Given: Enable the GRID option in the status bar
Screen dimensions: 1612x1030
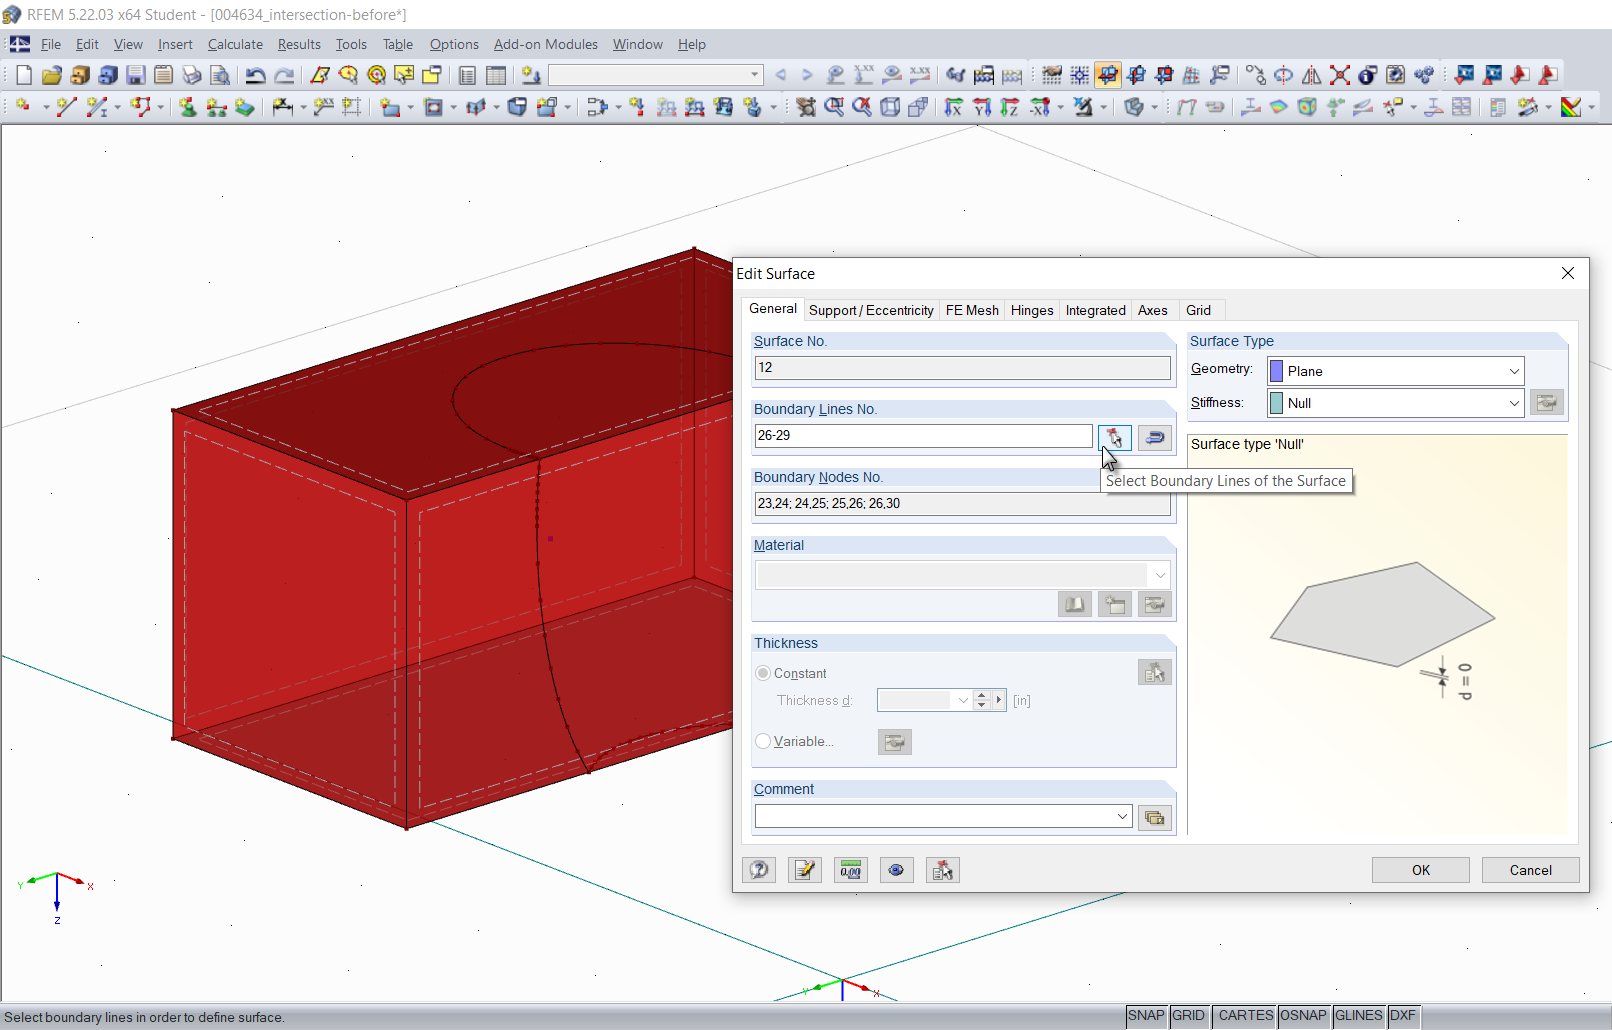Looking at the screenshot, I should click(1189, 1016).
